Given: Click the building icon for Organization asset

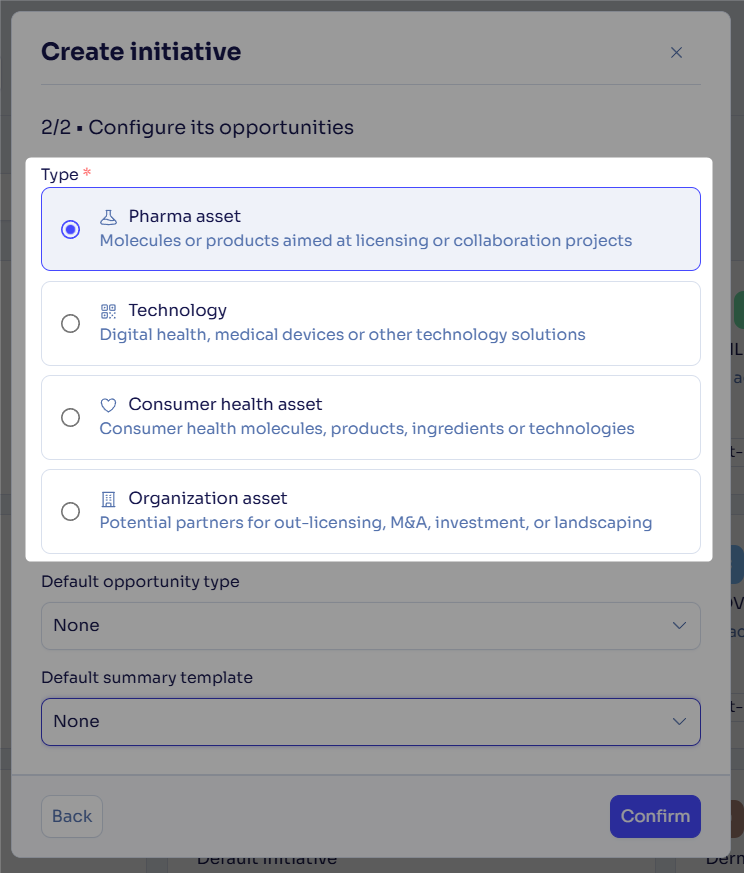Looking at the screenshot, I should 108,499.
